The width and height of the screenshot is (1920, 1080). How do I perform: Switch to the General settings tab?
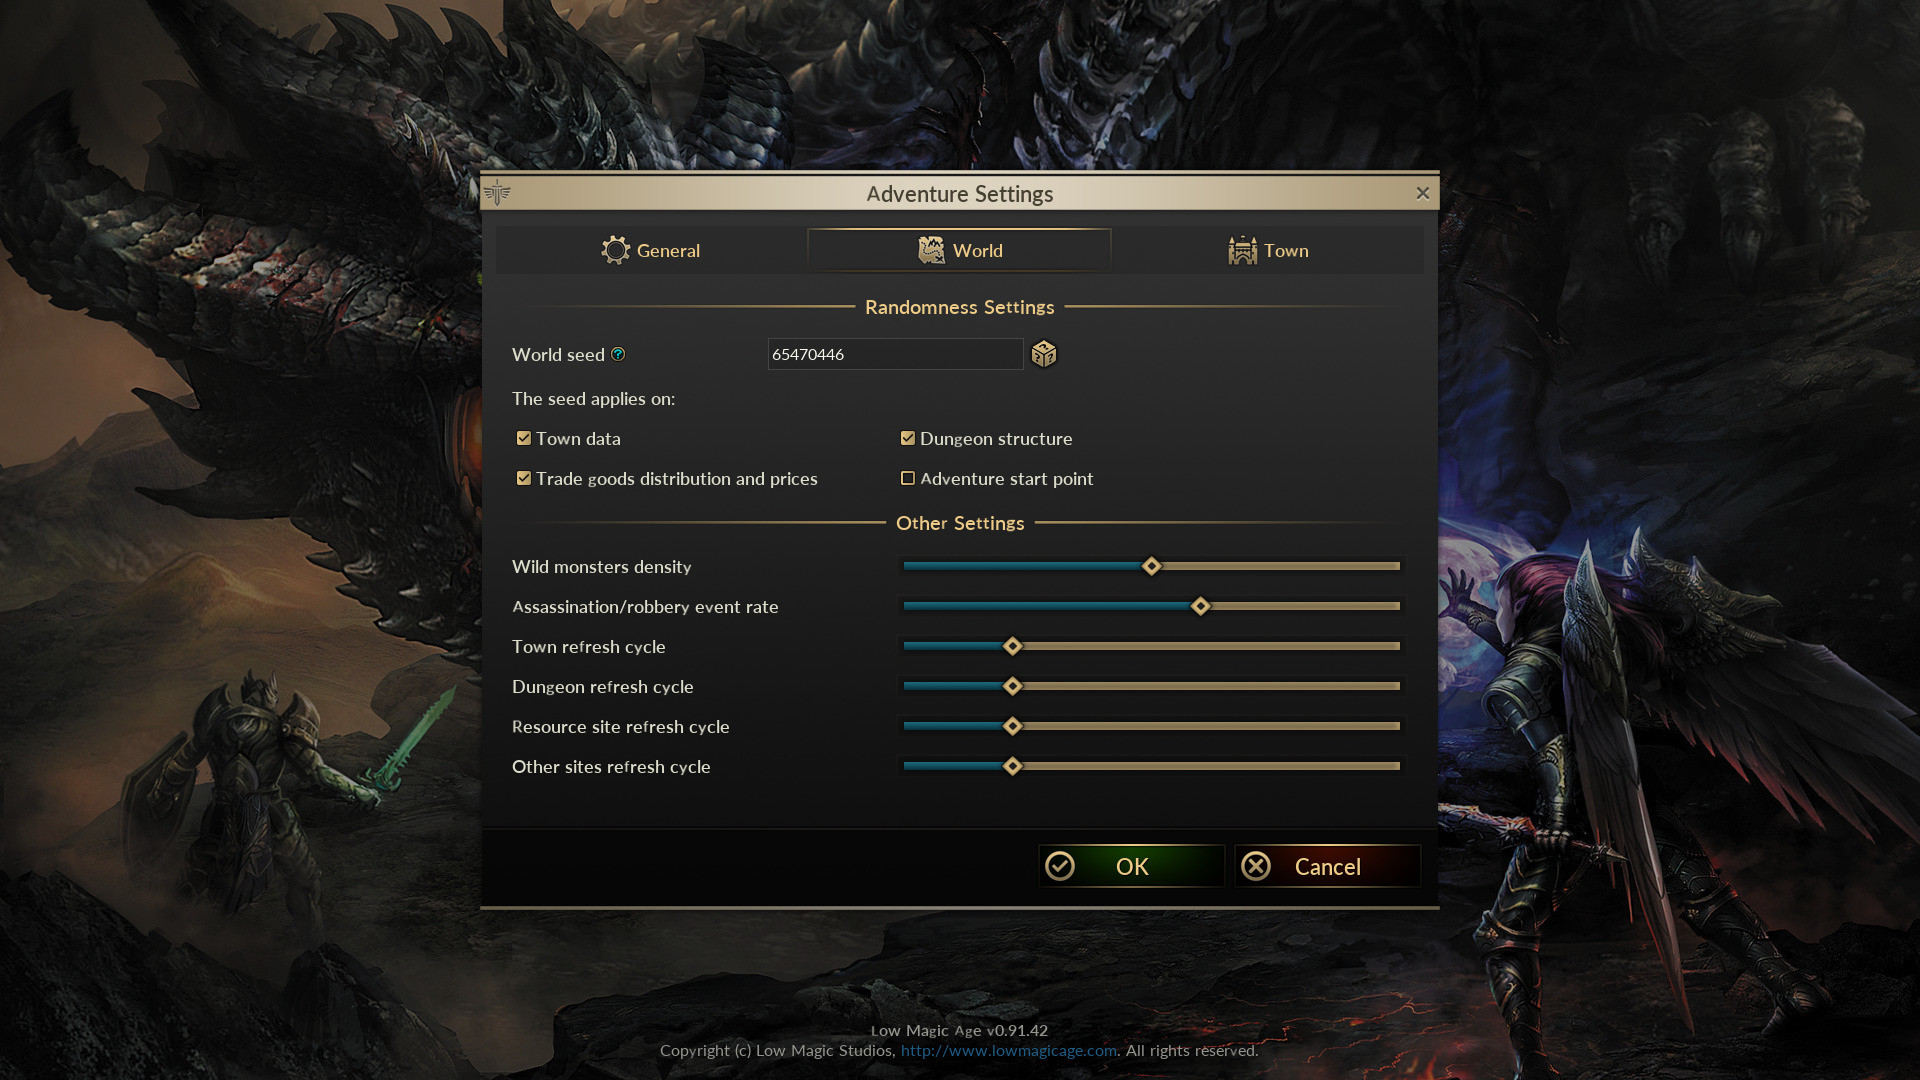point(650,249)
